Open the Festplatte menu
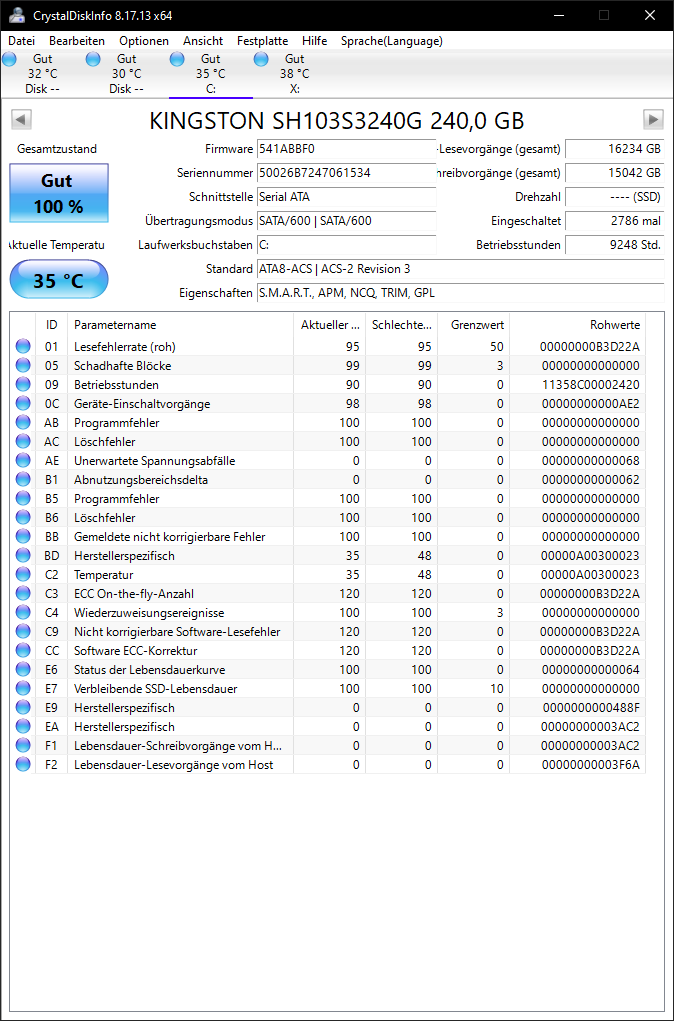Viewport: 674px width, 1021px height. (262, 40)
